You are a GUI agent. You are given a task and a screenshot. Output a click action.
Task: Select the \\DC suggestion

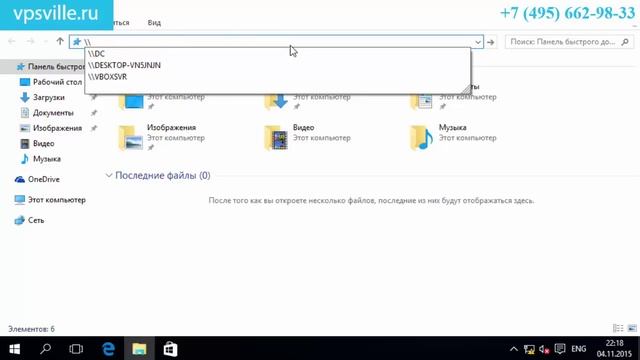(278, 54)
